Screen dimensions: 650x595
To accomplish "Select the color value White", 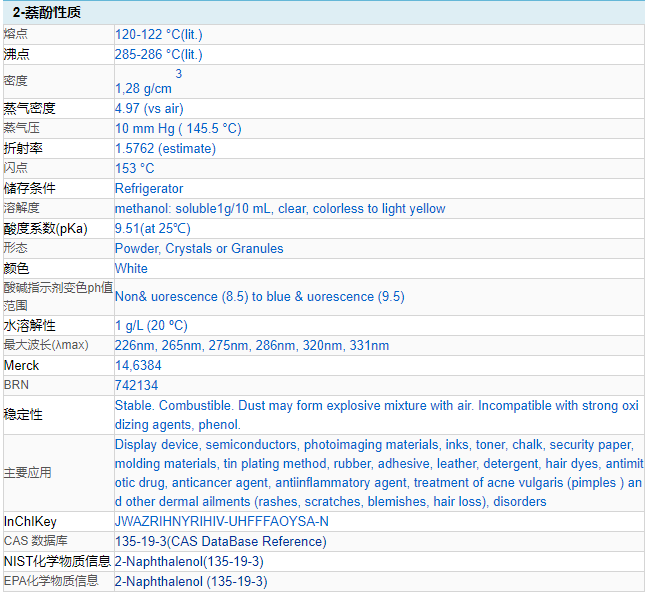I will point(131,268).
